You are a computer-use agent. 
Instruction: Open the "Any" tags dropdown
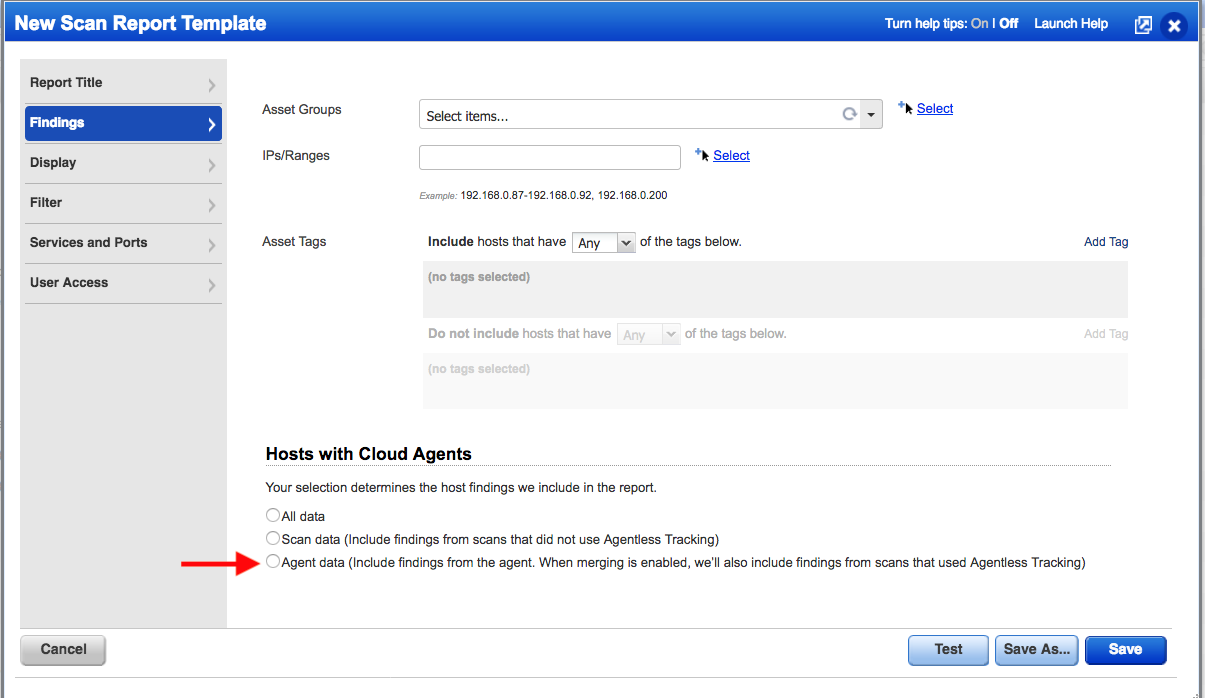(603, 241)
